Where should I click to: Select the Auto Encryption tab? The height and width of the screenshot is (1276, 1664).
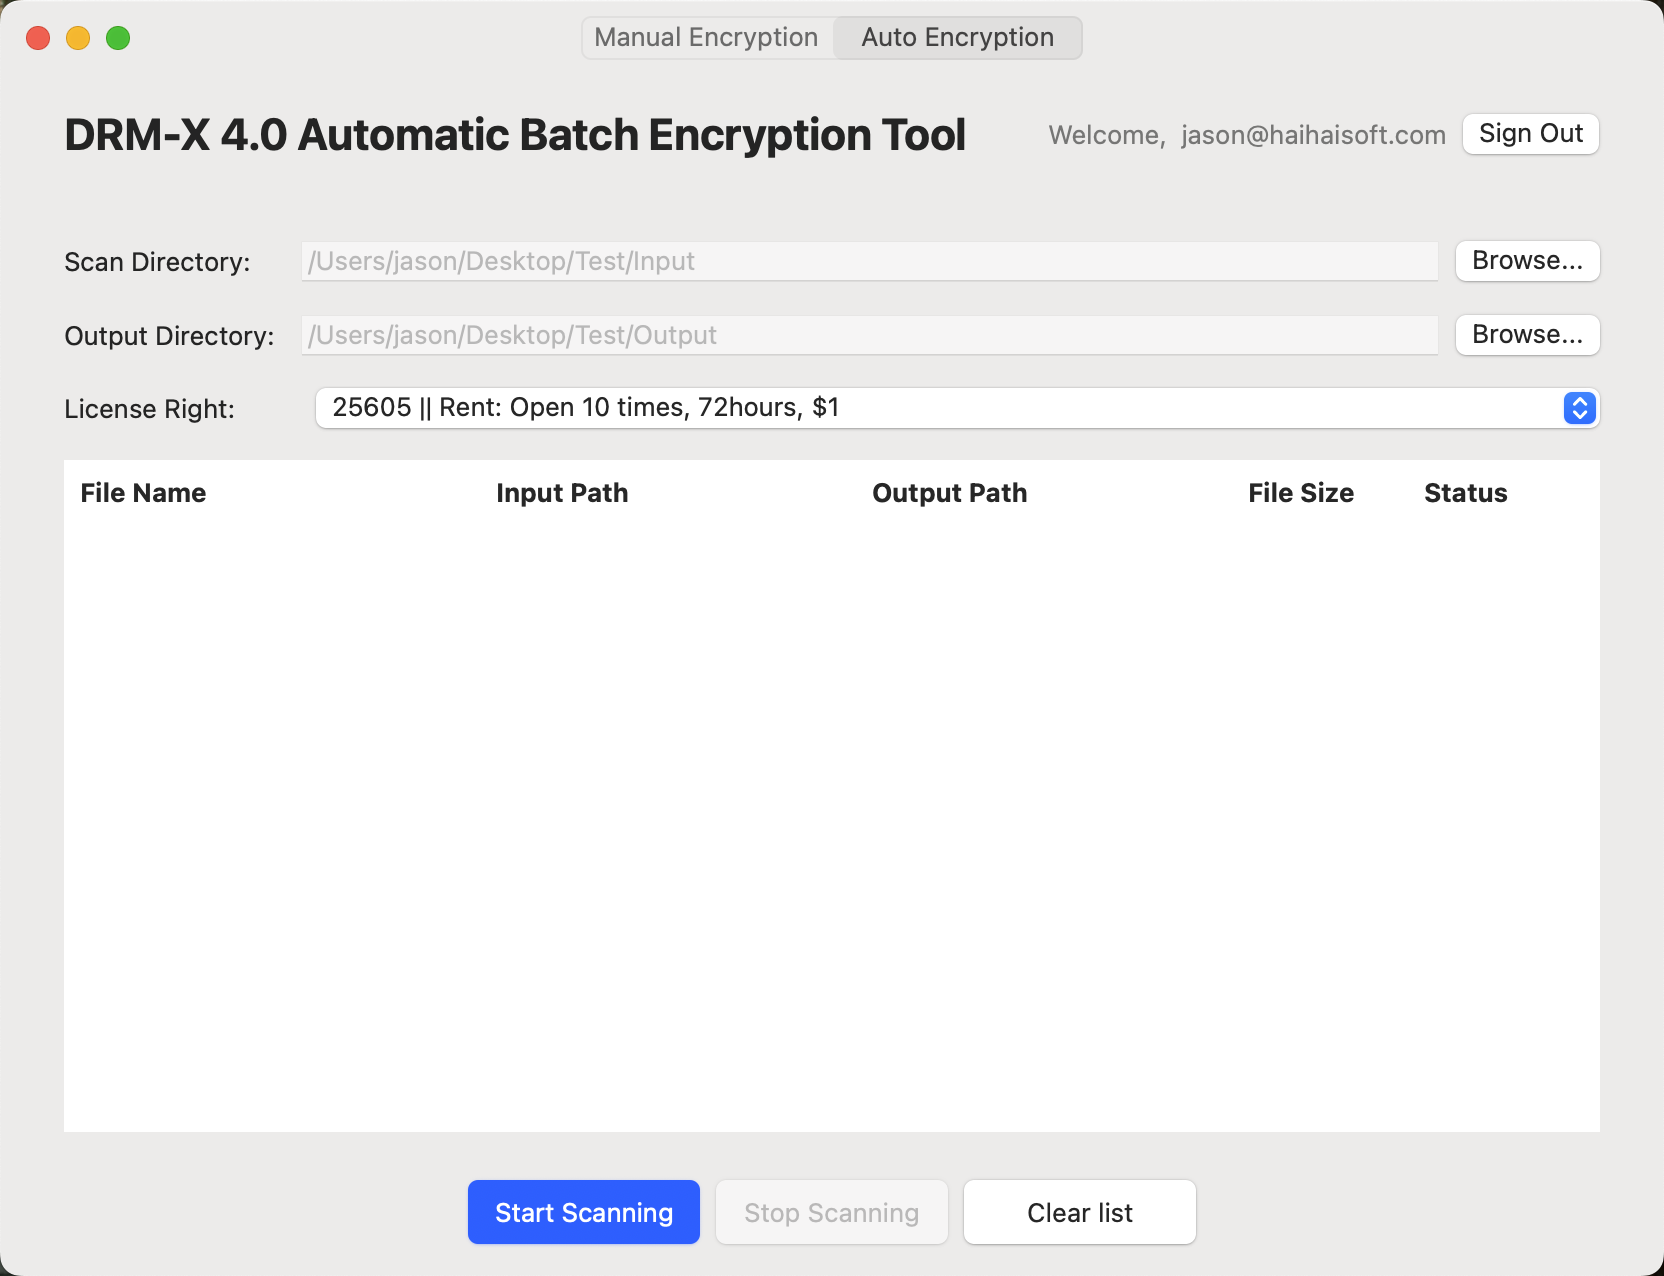(957, 38)
